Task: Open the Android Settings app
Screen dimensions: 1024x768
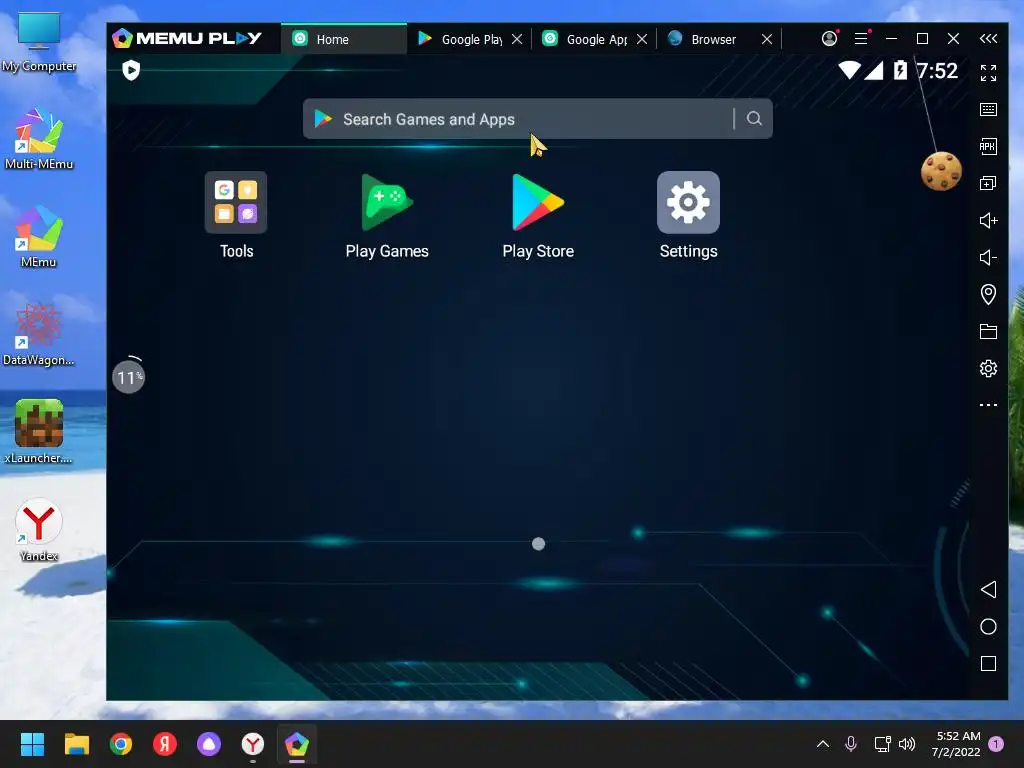Action: [x=688, y=203]
